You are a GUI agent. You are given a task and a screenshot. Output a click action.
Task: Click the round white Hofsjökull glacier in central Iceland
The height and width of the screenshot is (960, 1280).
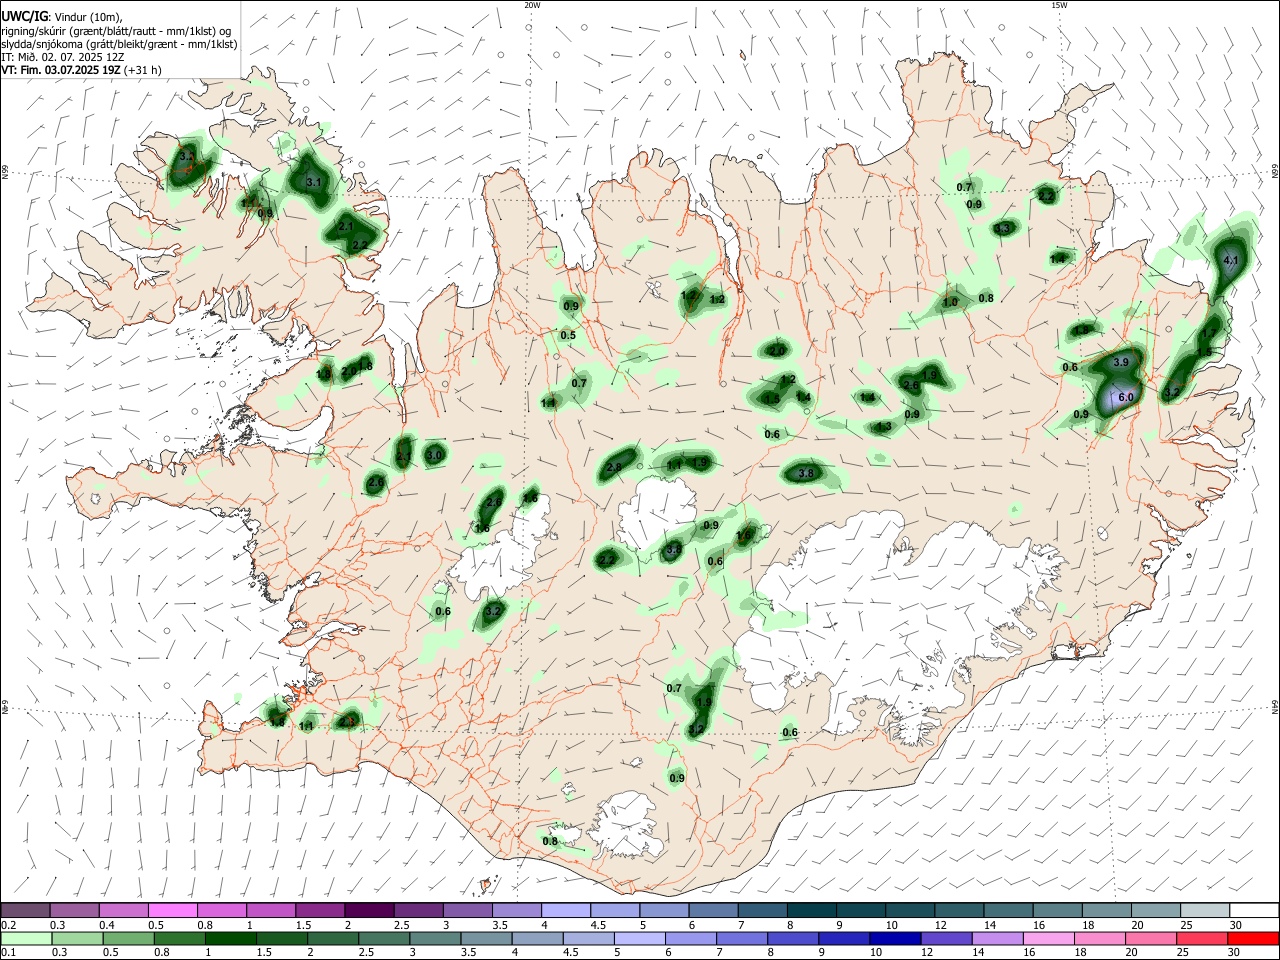tap(658, 512)
